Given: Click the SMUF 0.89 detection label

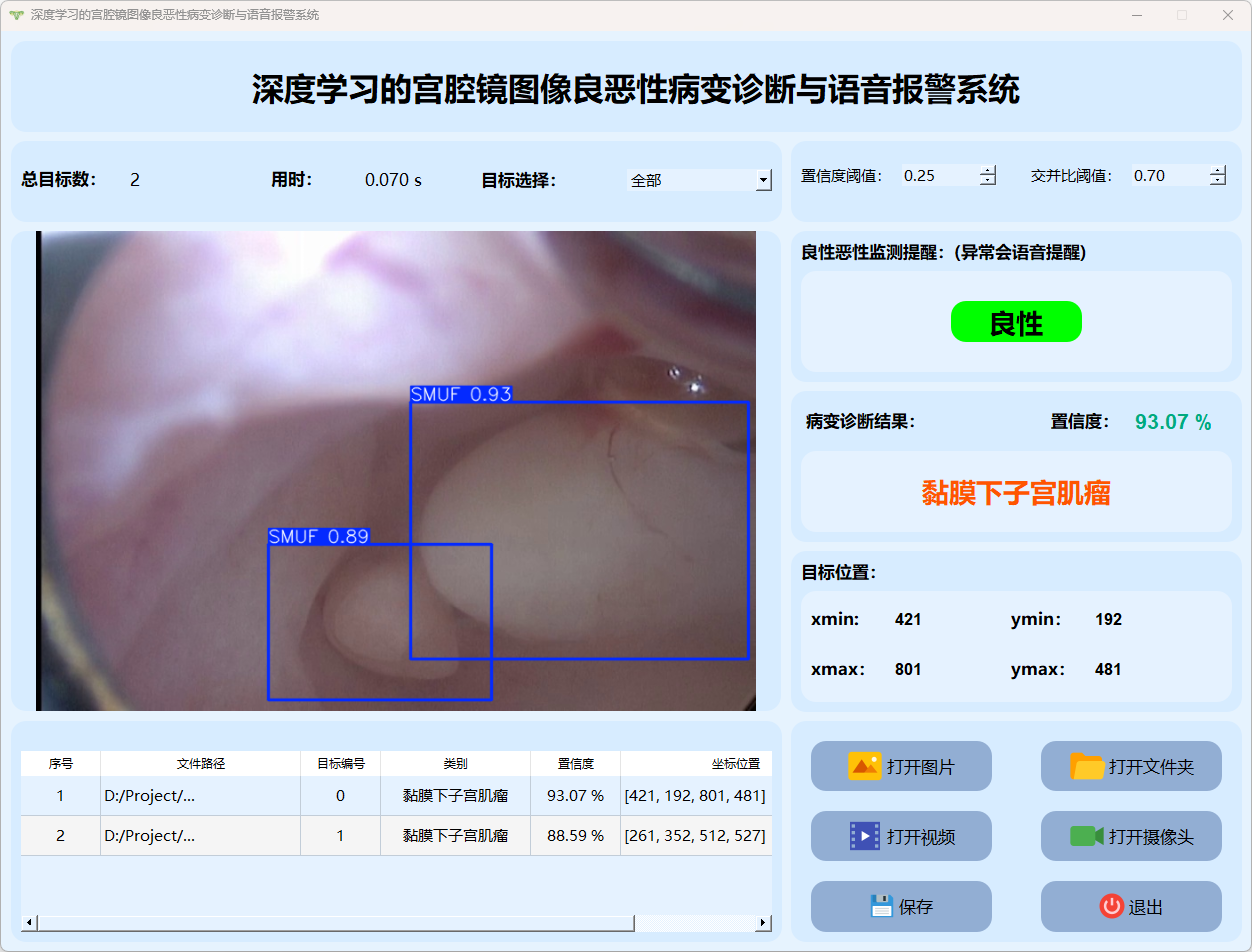Looking at the screenshot, I should point(319,536).
